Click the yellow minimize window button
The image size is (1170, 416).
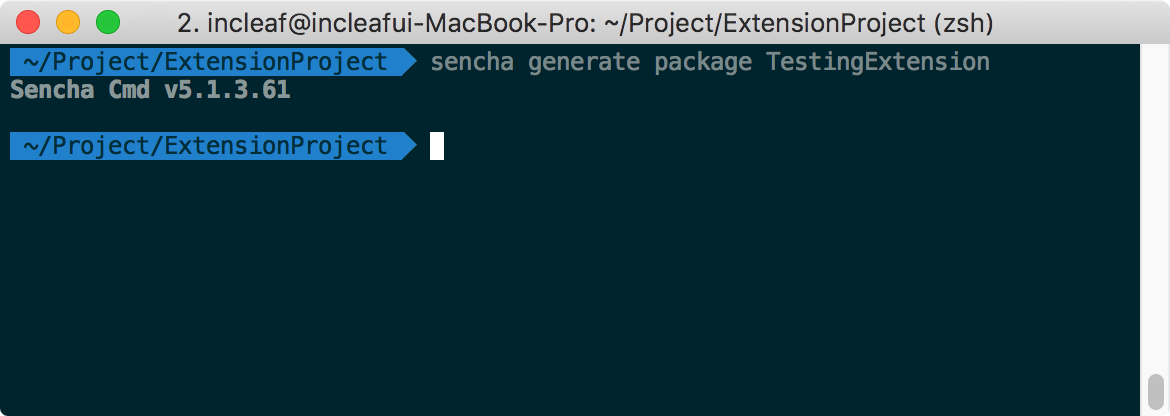click(68, 21)
